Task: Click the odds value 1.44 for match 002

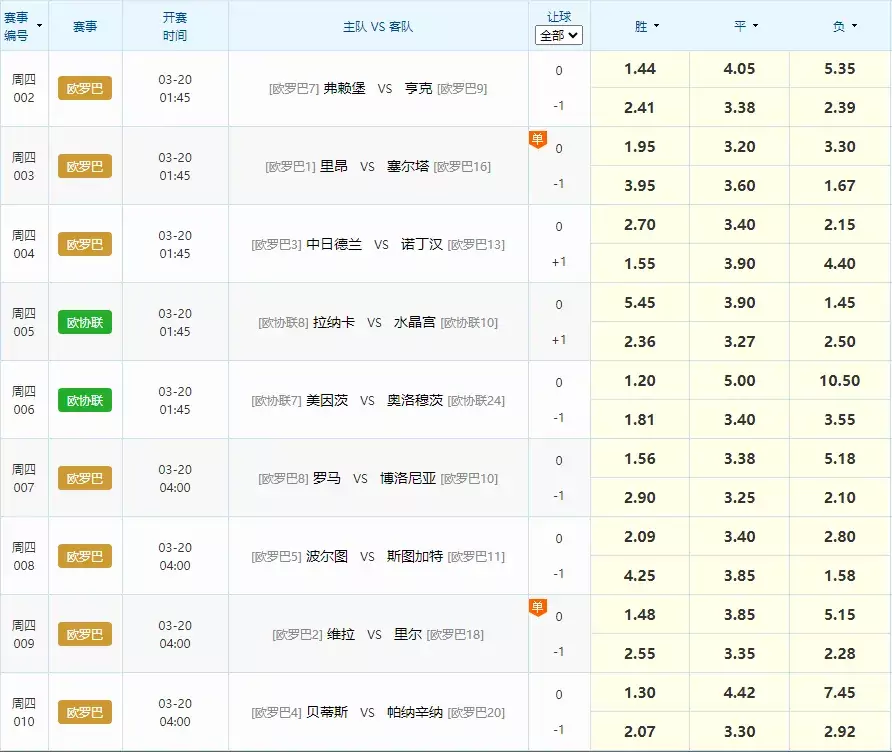Action: (x=639, y=69)
